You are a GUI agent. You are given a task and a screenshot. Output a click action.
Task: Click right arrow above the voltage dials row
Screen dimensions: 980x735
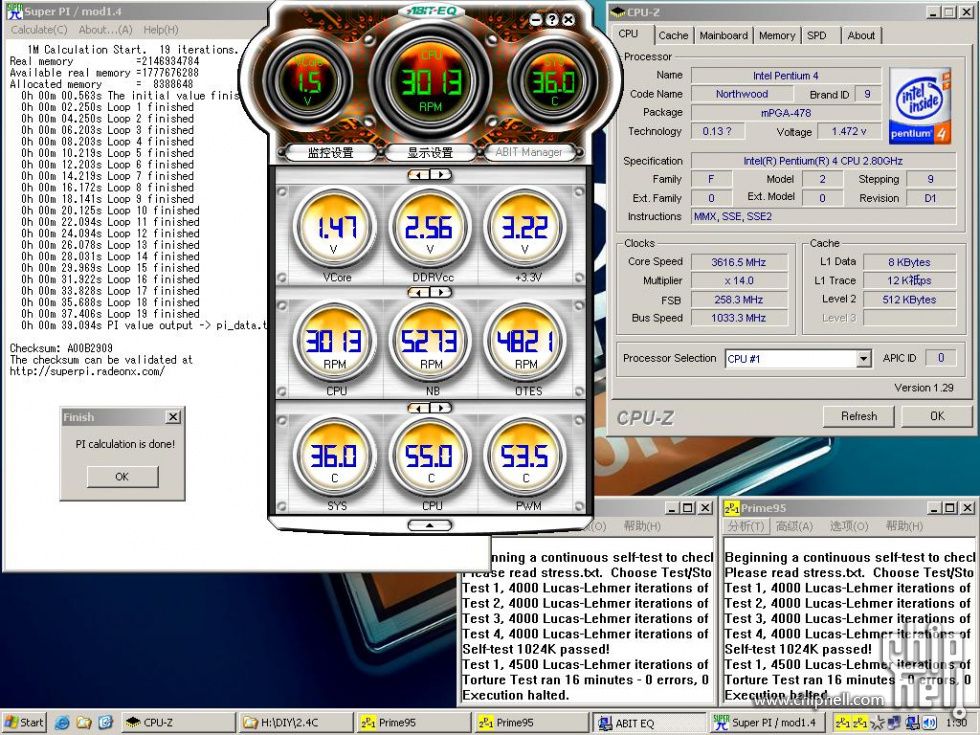point(442,175)
